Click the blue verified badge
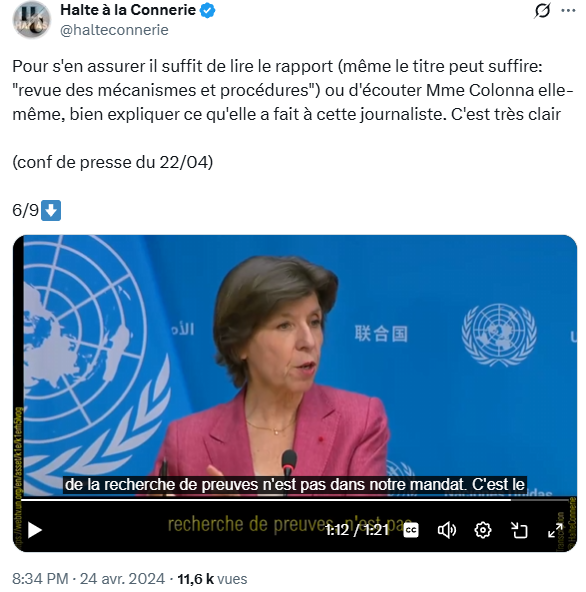This screenshot has height=592, width=586. [x=207, y=11]
